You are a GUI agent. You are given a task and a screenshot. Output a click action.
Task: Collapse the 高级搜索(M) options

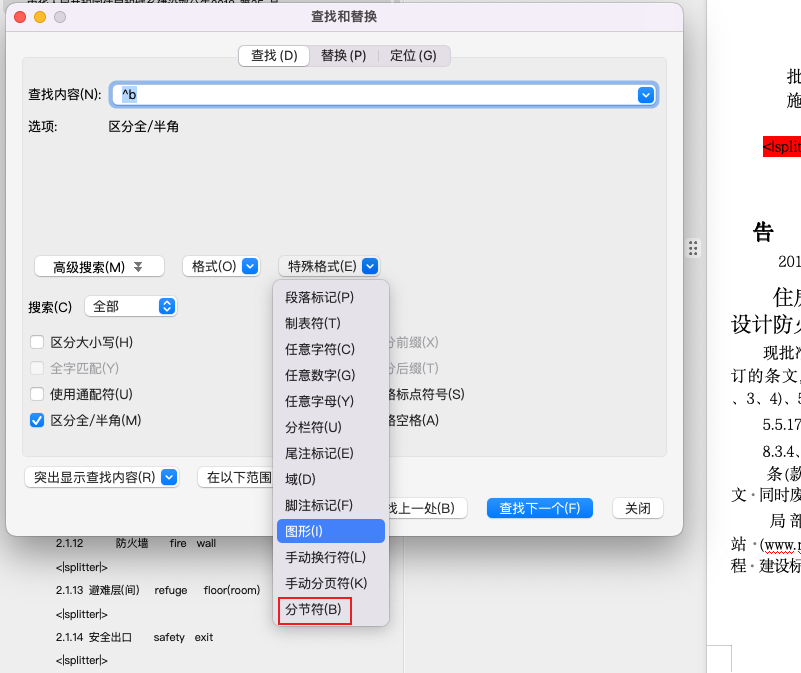99,266
